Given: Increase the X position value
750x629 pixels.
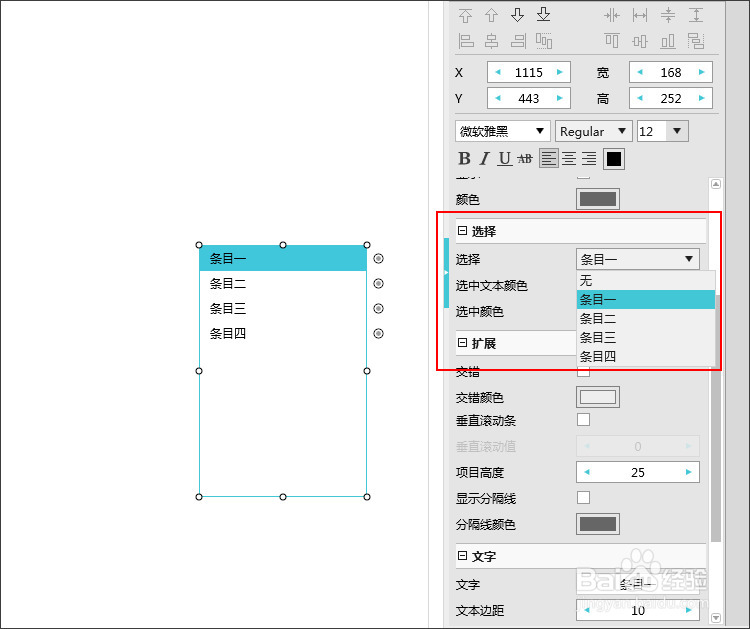Looking at the screenshot, I should point(559,72).
